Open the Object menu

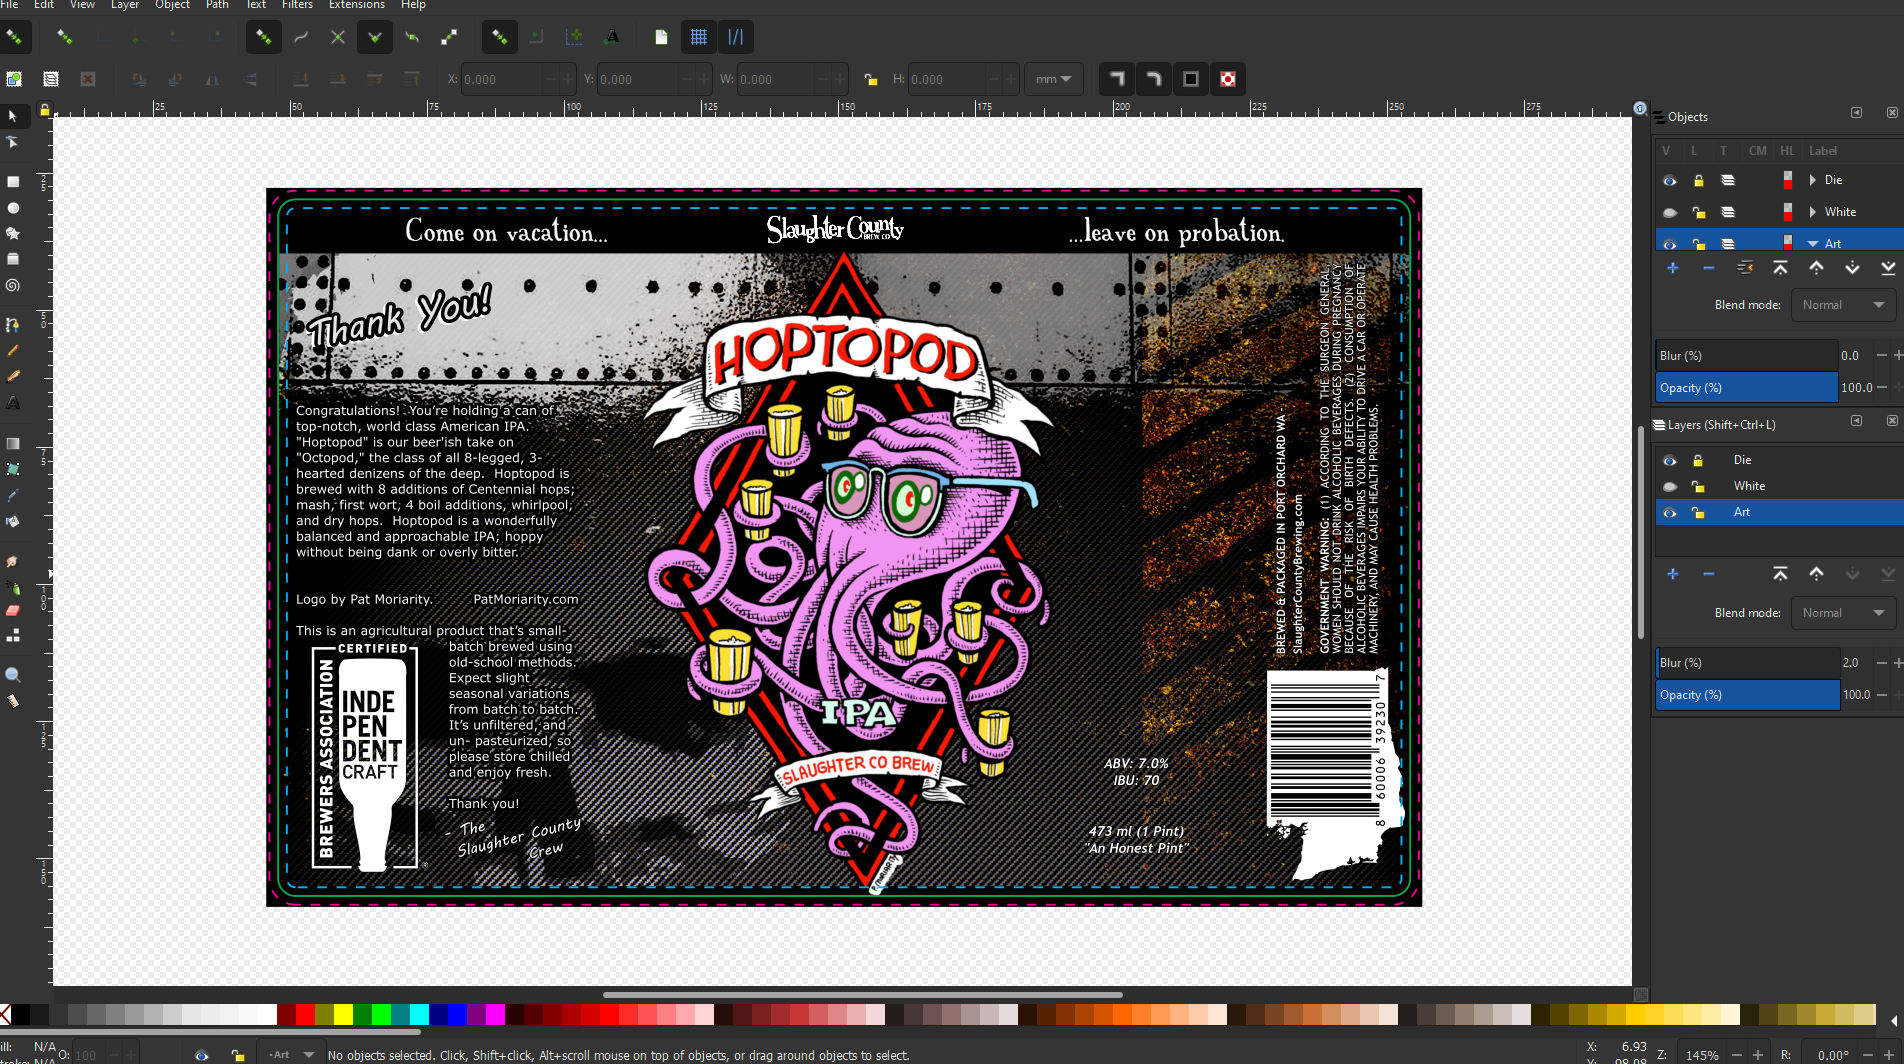click(172, 5)
